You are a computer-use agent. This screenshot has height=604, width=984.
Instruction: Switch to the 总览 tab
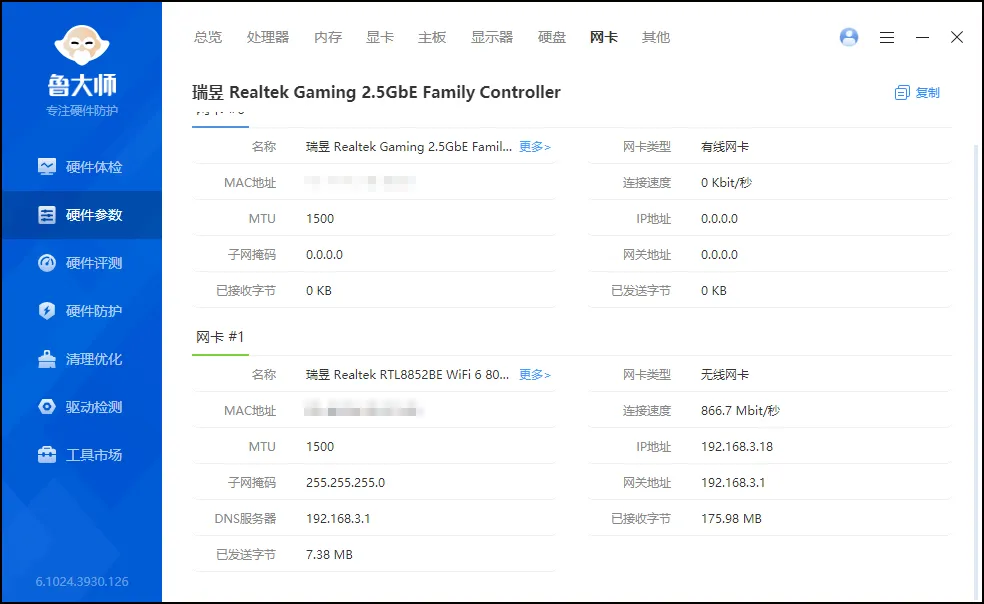208,37
